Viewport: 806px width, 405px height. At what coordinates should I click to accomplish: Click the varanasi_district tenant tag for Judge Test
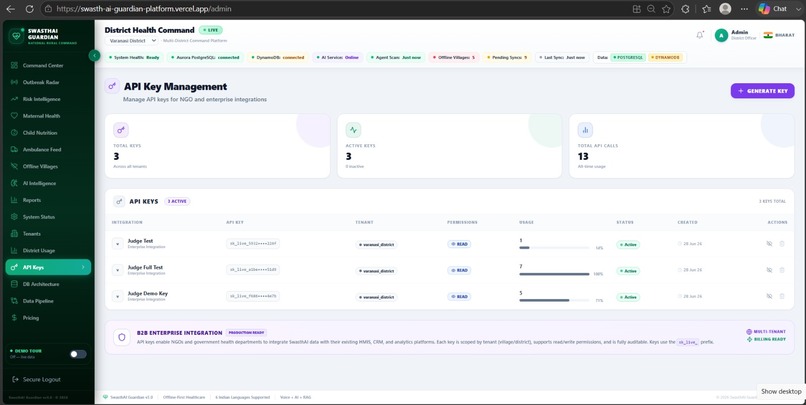click(x=376, y=245)
